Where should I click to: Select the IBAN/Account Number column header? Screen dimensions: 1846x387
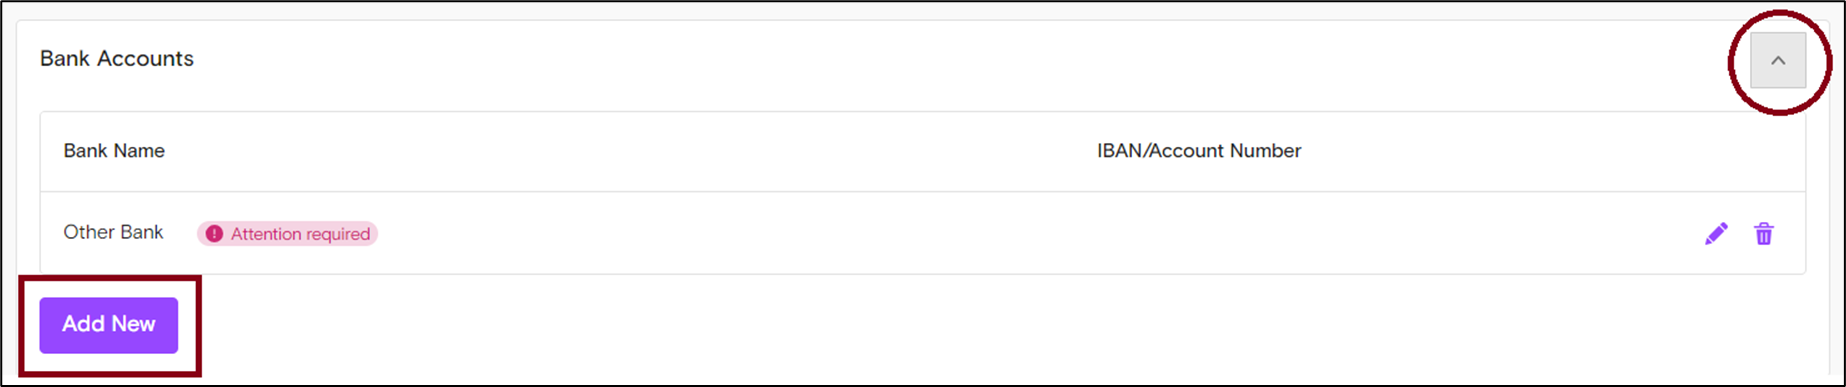[1199, 151]
